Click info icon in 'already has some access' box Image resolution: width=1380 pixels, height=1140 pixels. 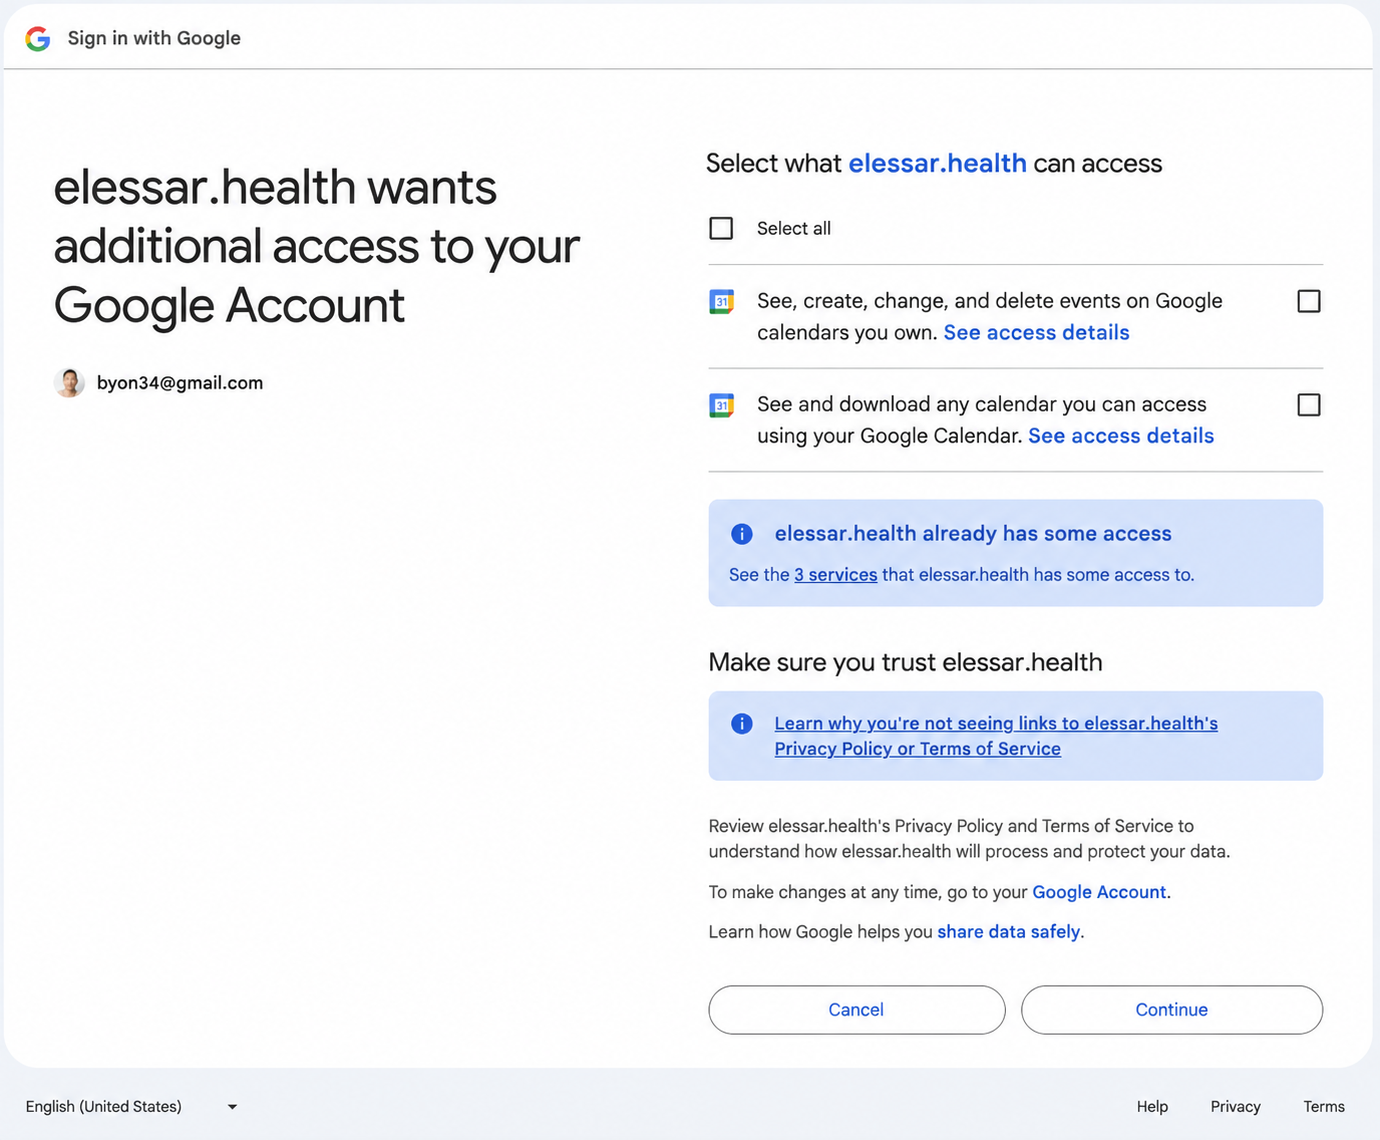click(x=742, y=534)
